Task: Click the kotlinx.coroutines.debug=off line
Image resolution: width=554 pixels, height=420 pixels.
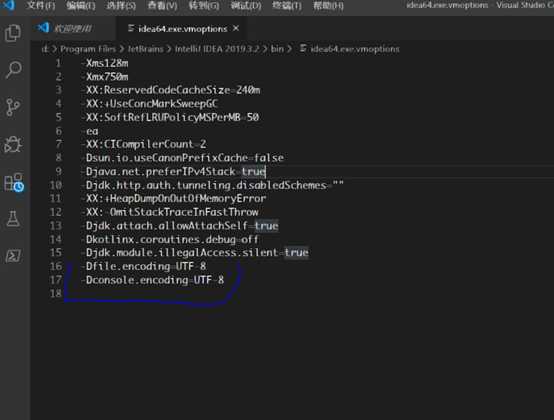Action: [170, 239]
